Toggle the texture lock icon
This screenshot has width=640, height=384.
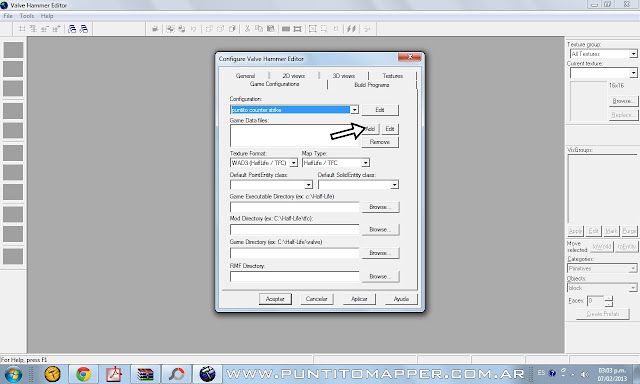(336, 29)
